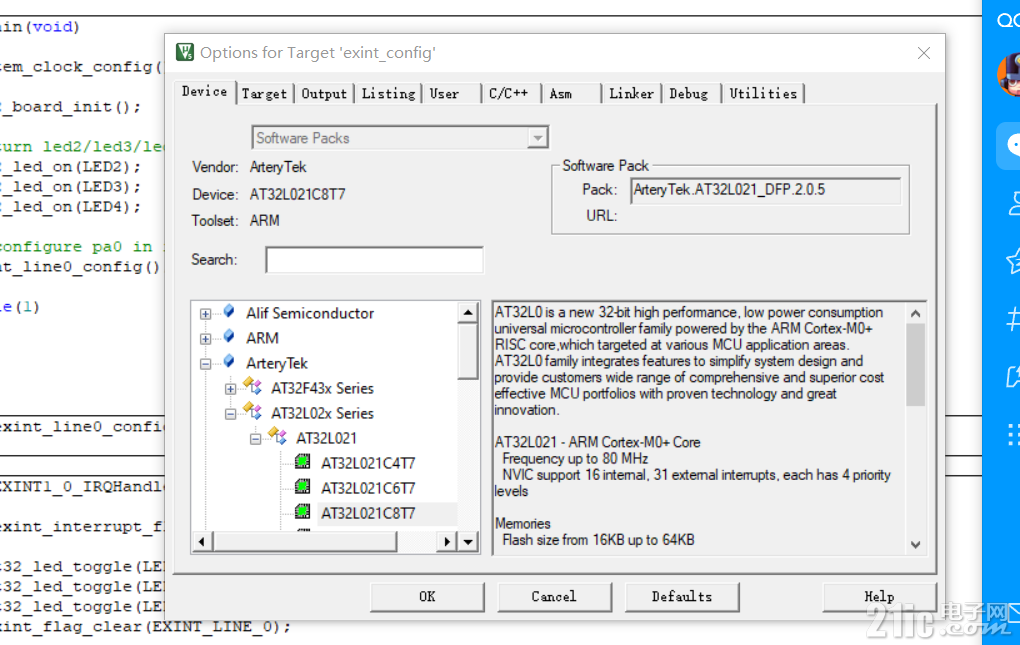This screenshot has height=645, width=1020.
Task: Click the 'Flash size from 16KB up to 64KB' line
Action: pos(598,540)
